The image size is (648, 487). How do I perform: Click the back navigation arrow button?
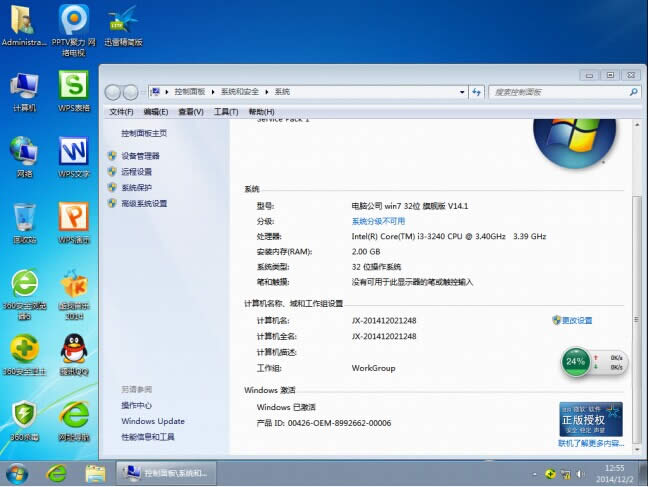[x=115, y=91]
